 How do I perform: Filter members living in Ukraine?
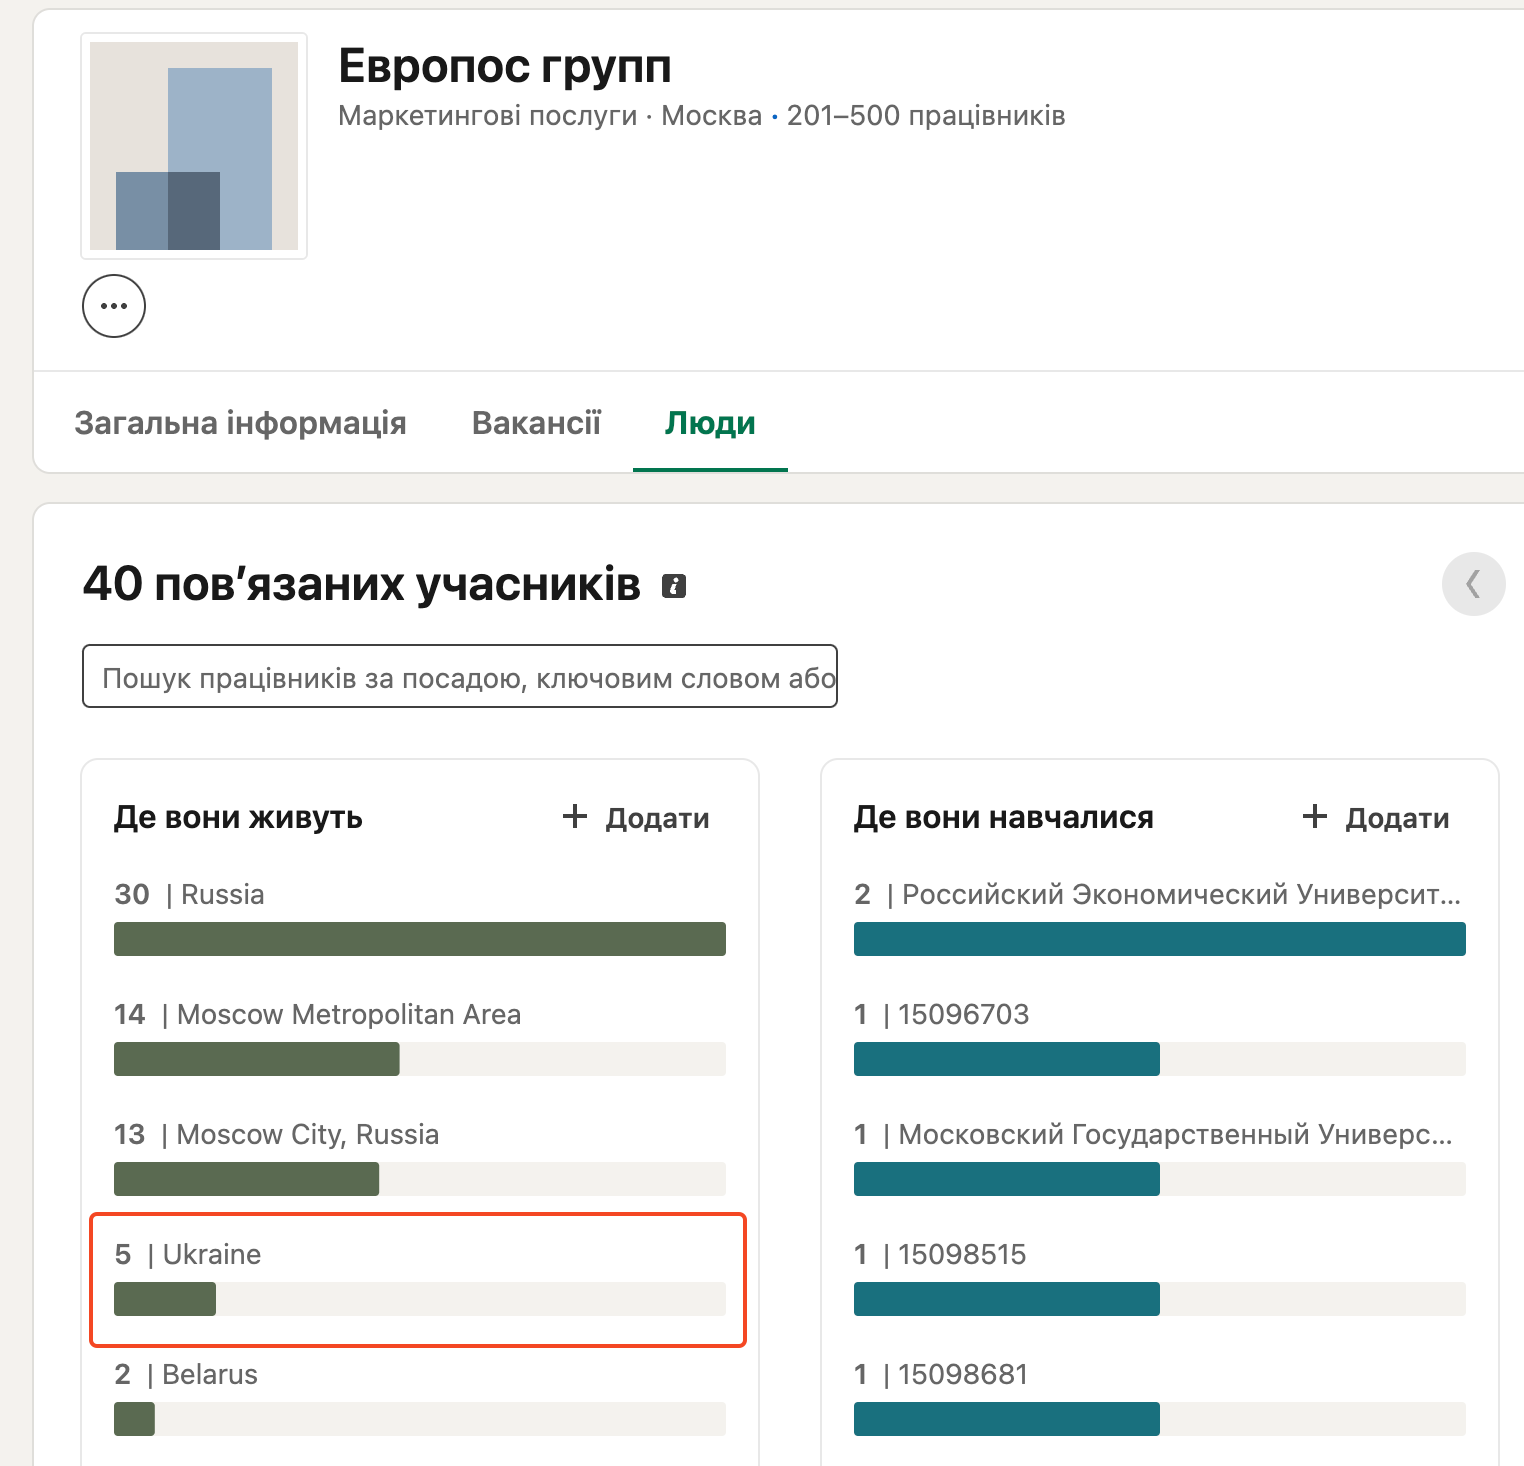(210, 1254)
